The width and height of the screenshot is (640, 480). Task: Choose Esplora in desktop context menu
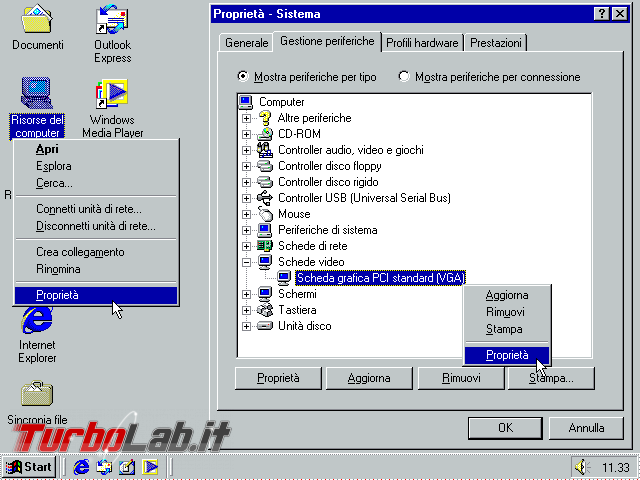96,166
